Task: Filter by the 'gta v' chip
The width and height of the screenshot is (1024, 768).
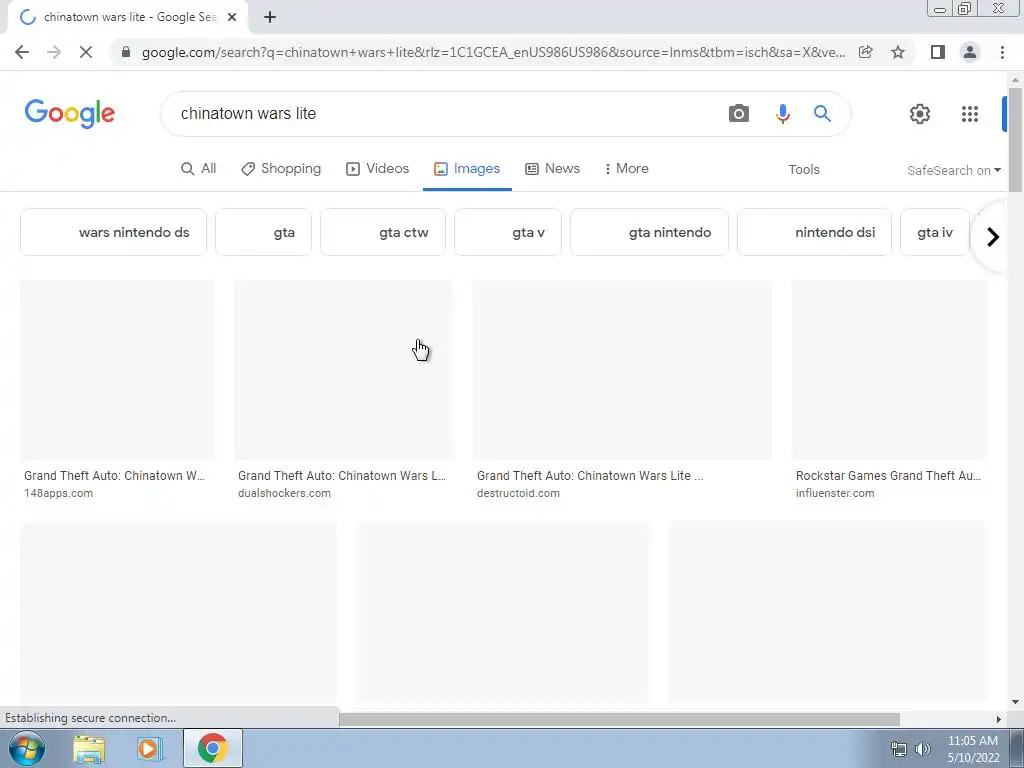Action: [x=508, y=232]
